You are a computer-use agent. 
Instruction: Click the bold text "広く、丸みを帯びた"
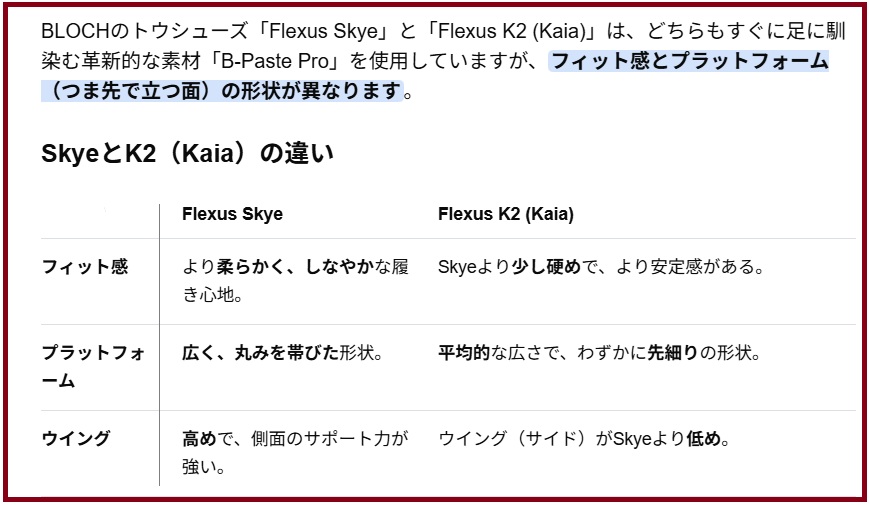[260, 354]
